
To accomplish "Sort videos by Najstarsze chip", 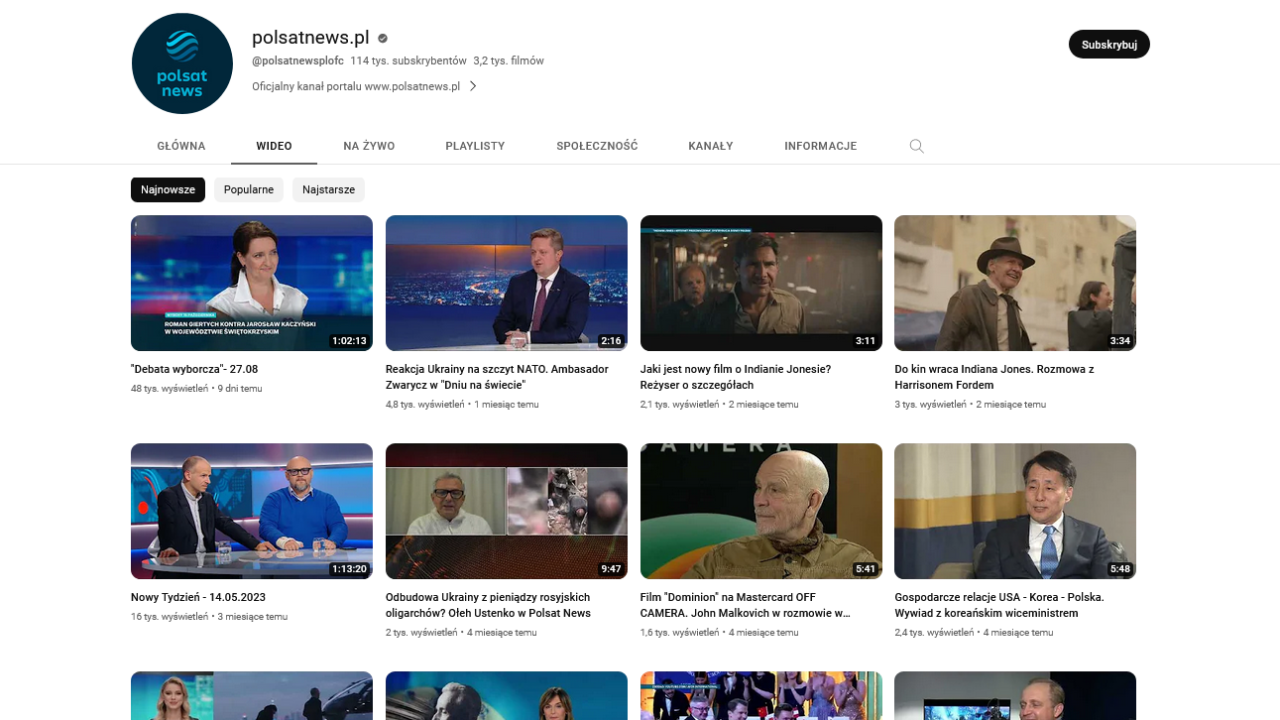I will (x=328, y=190).
